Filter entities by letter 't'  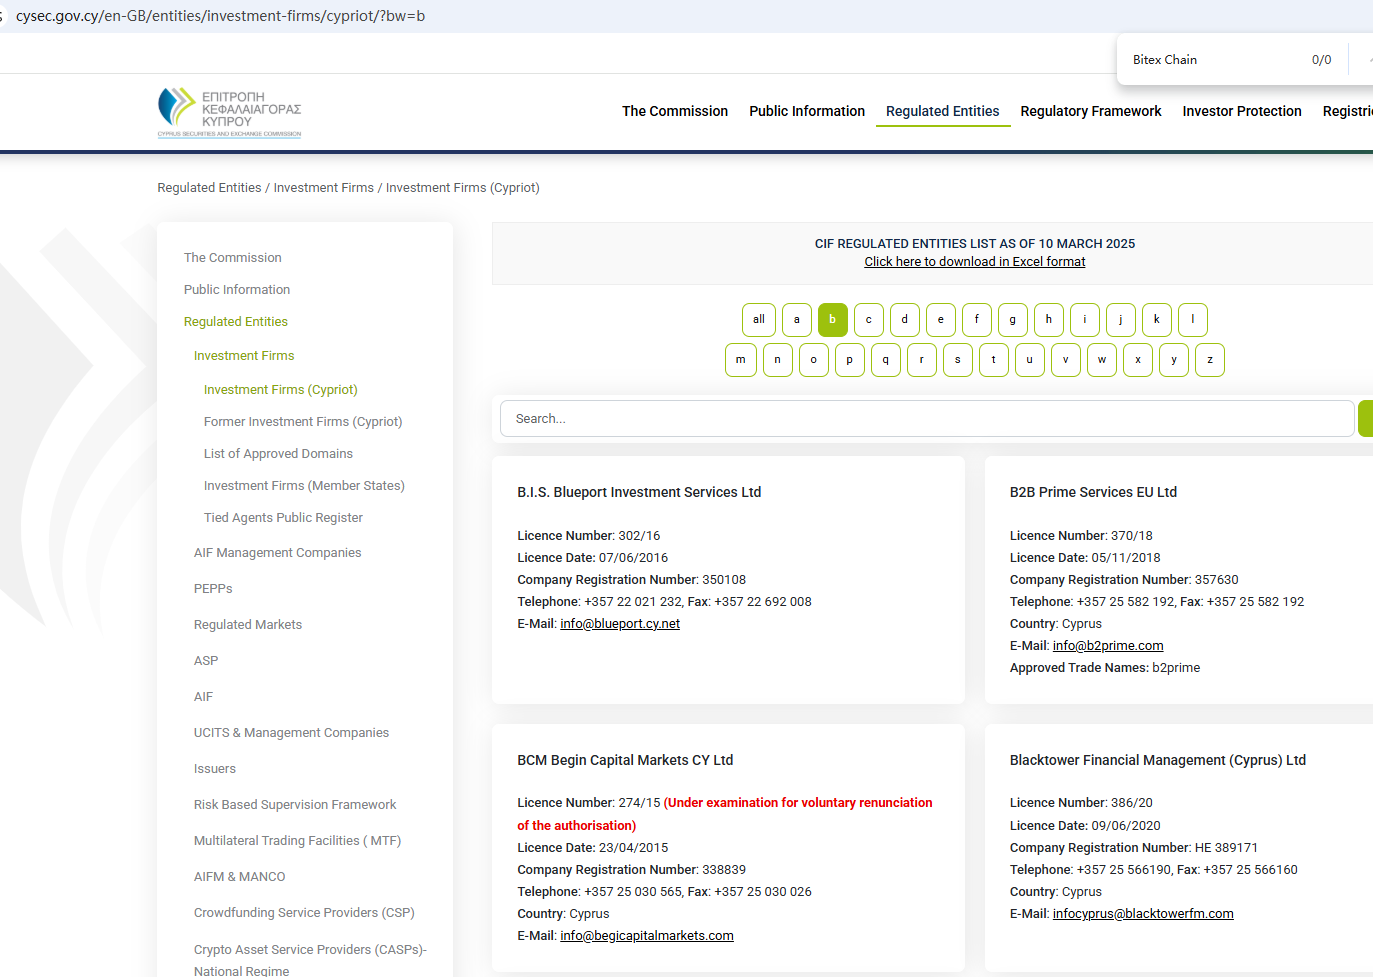(x=994, y=360)
